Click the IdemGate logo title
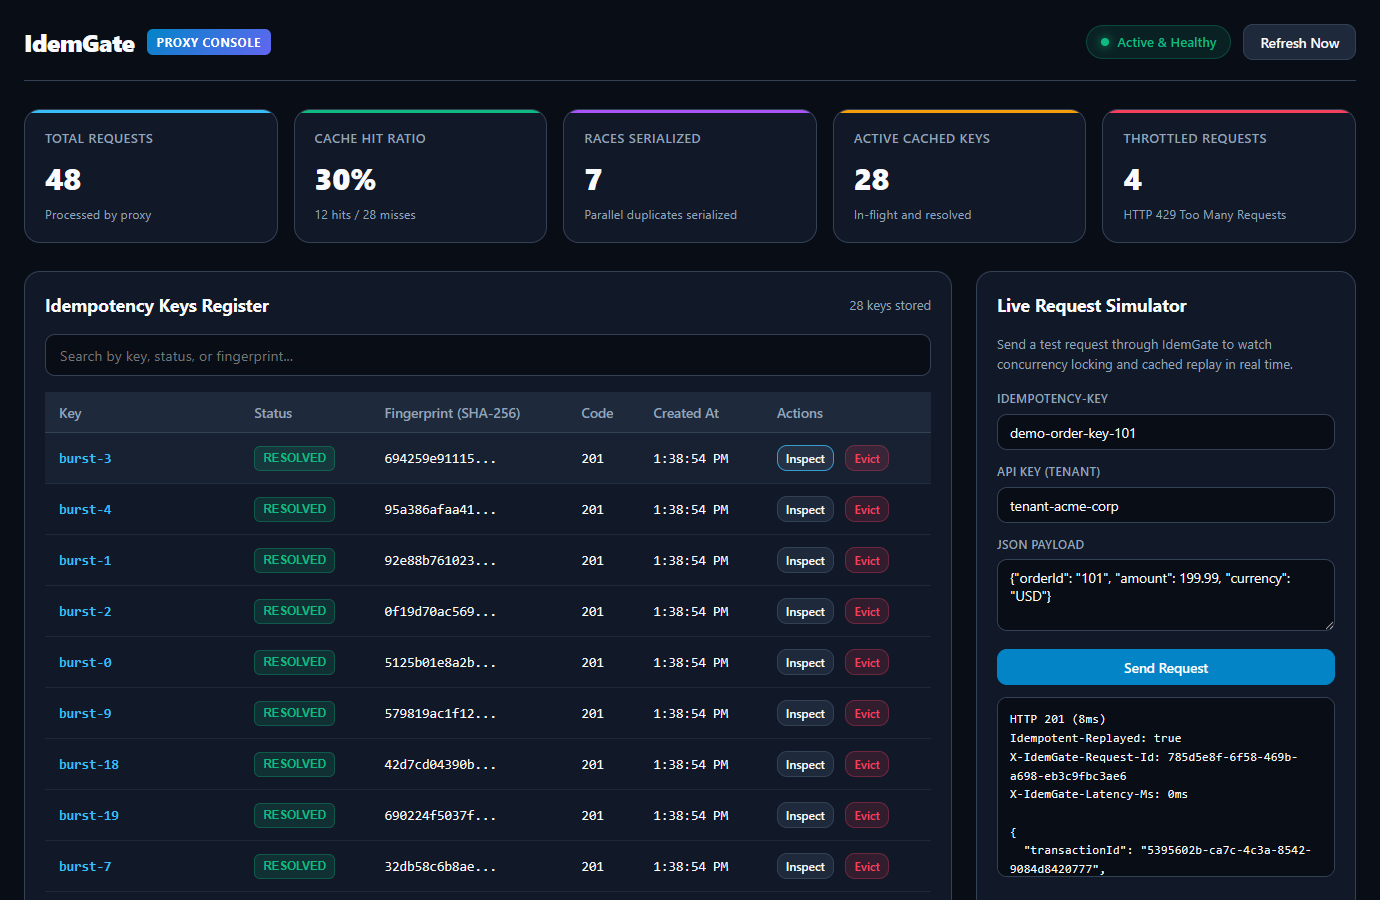1380x900 pixels. tap(79, 43)
